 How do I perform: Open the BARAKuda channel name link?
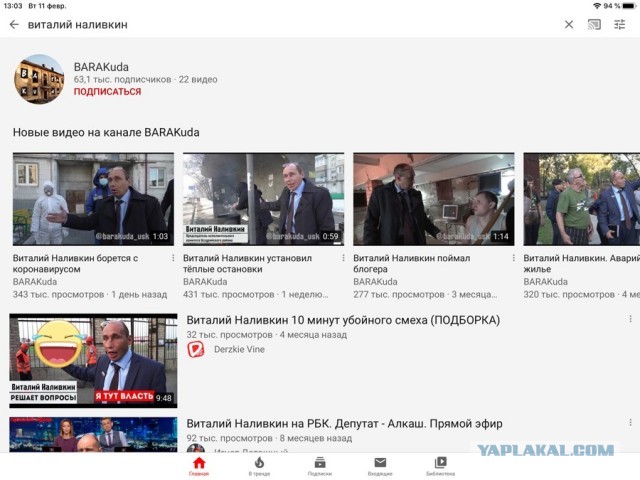pos(101,67)
